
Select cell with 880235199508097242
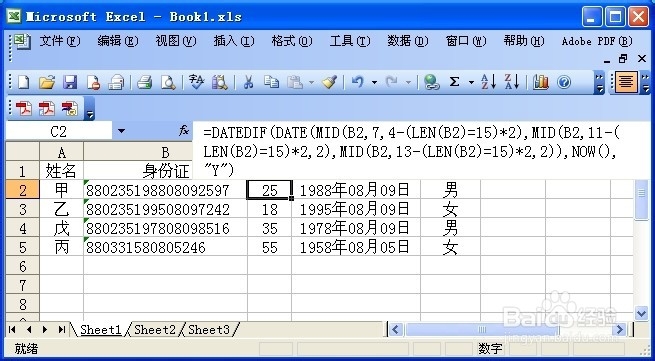click(165, 209)
